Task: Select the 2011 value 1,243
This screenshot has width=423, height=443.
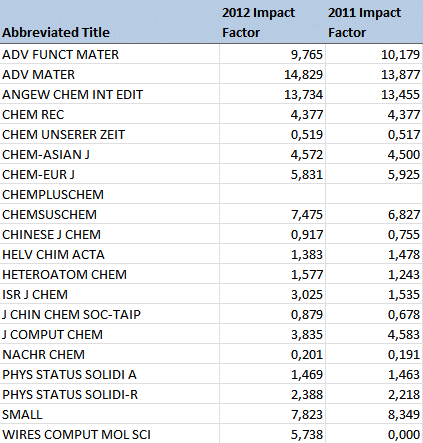Action: coord(404,275)
